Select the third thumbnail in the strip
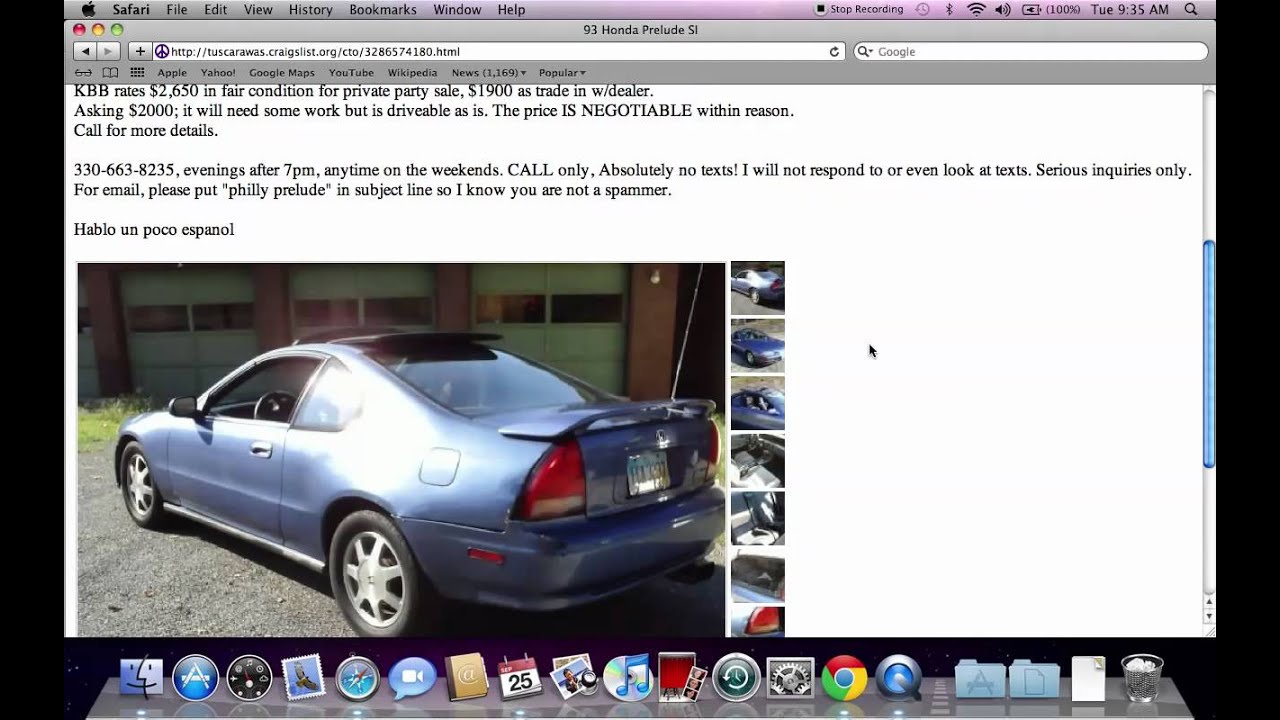 [x=758, y=403]
